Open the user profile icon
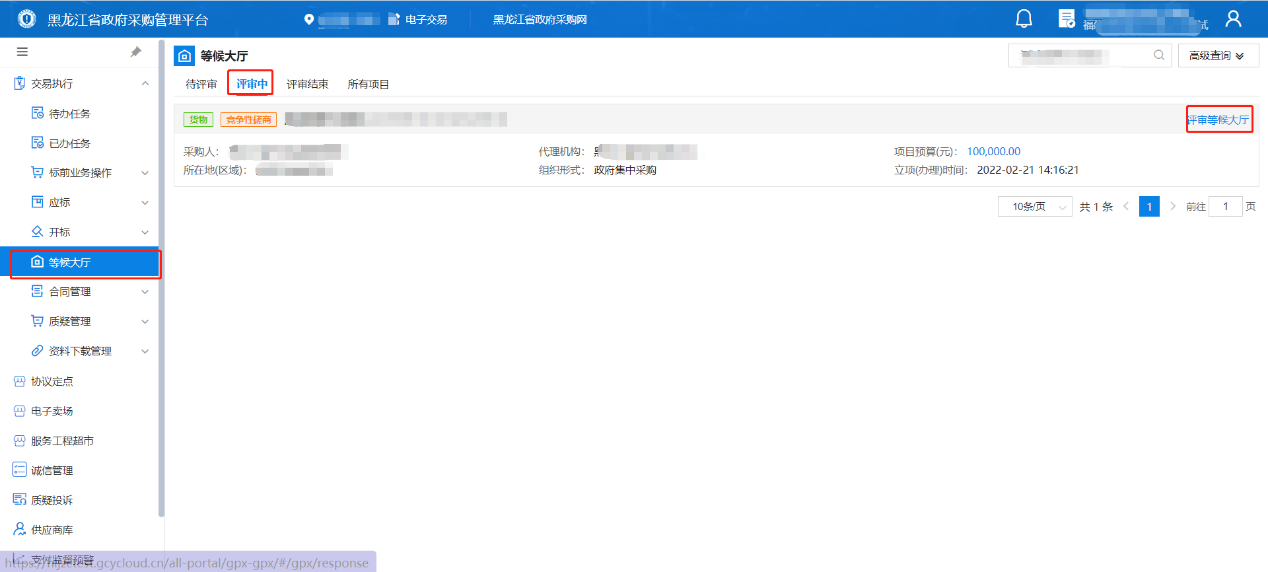Viewport: 1268px width, 572px height. point(1233,19)
